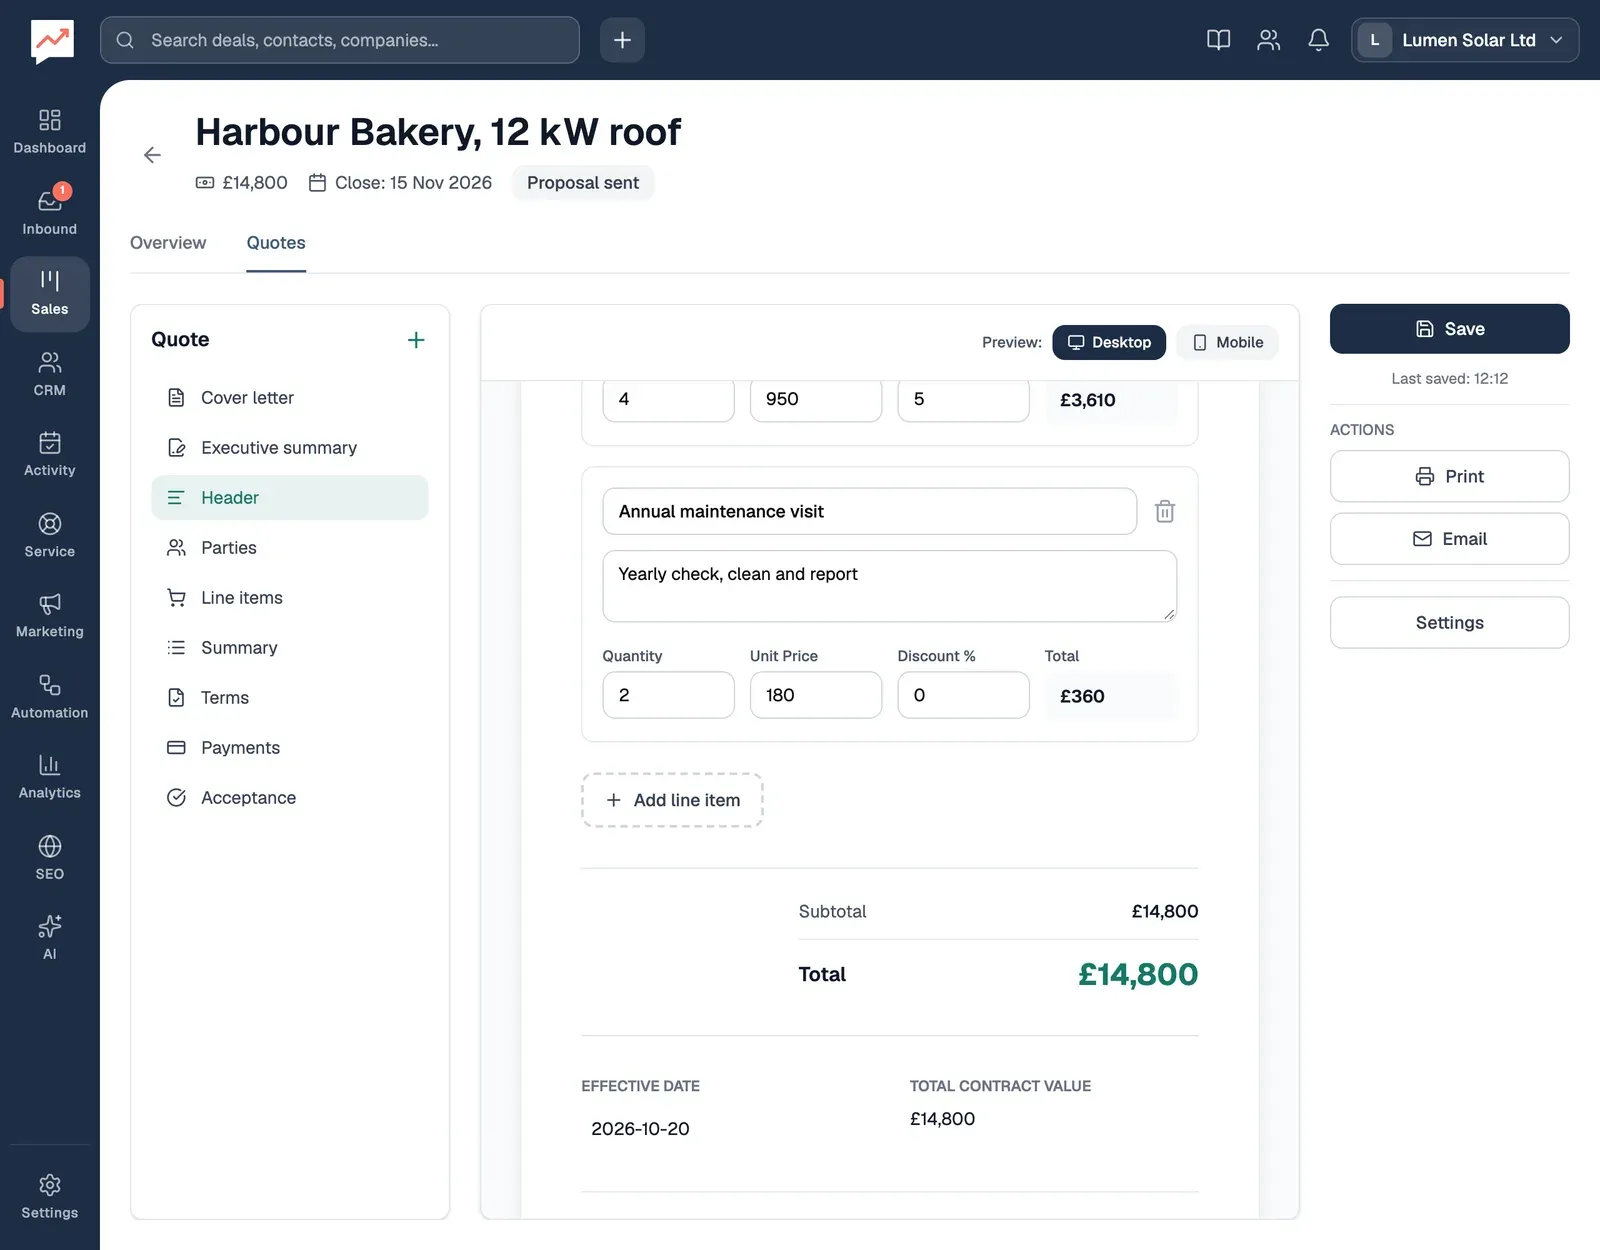Open Analytics chart icon

click(49, 777)
